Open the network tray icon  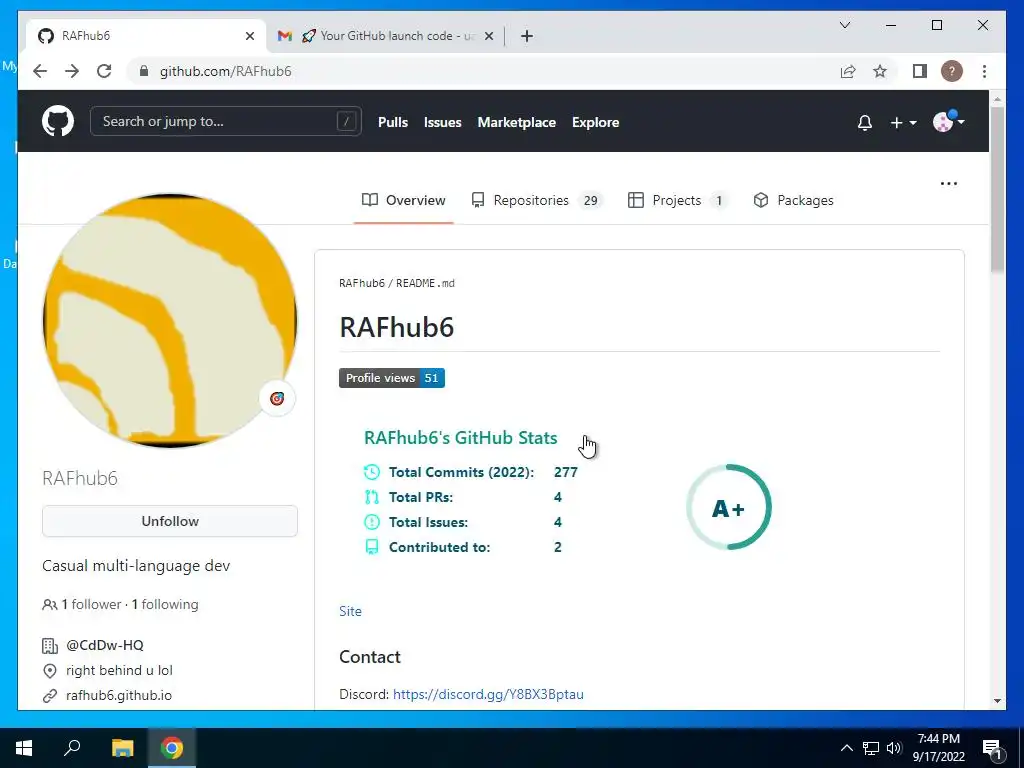(x=871, y=748)
